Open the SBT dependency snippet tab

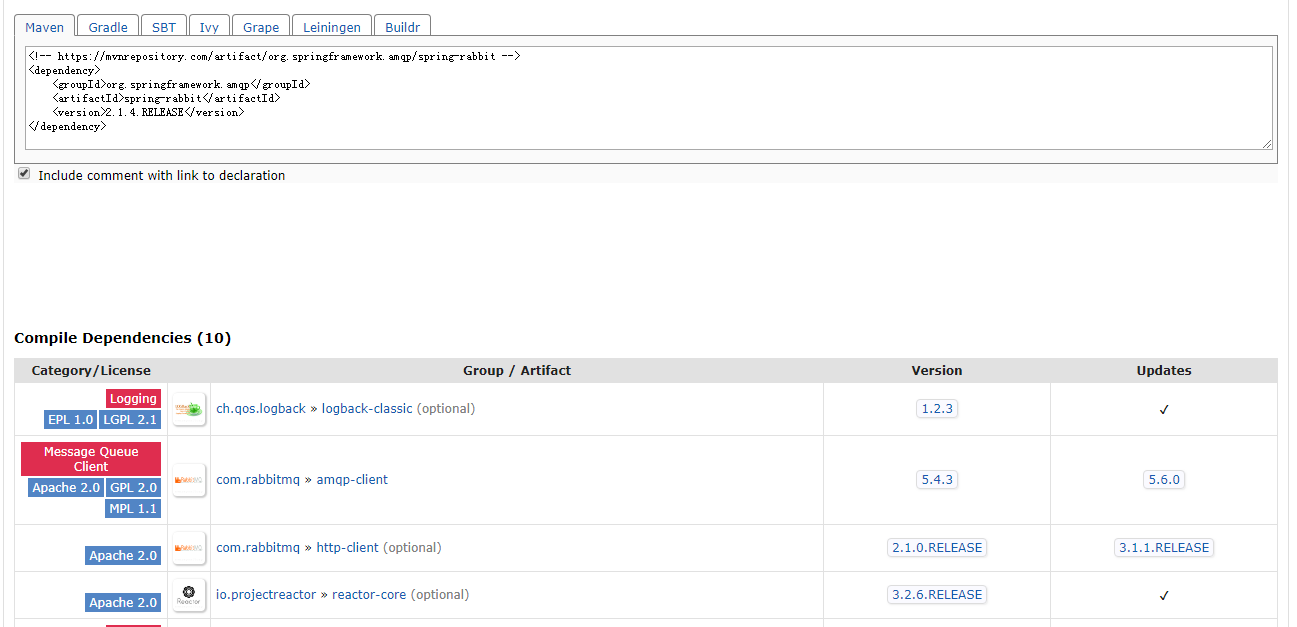click(x=163, y=26)
